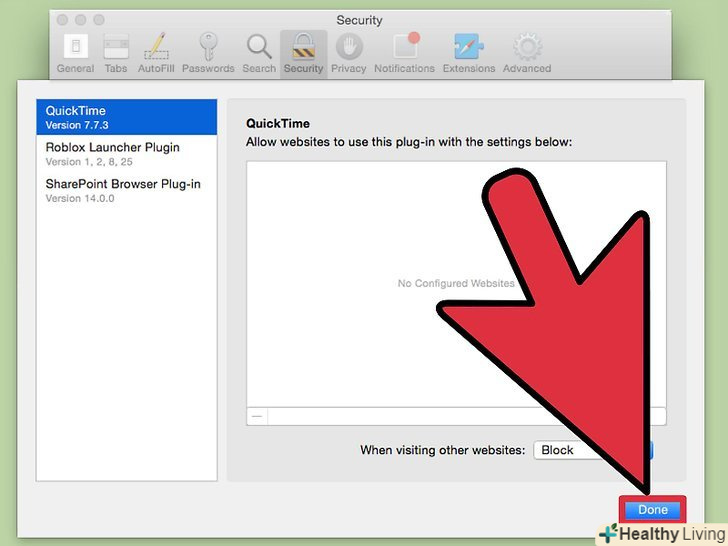Select the QuickTime plug-in row
Screen dimensions: 728x546
[x=127, y=117]
